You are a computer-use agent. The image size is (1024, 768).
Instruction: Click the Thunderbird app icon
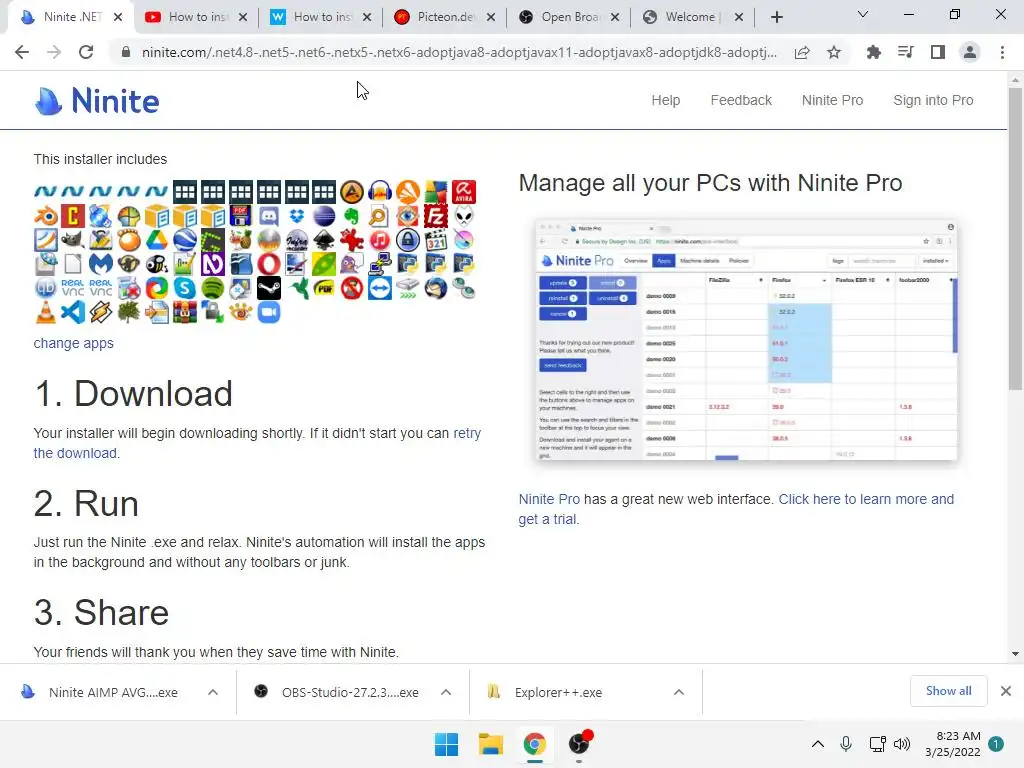436,288
